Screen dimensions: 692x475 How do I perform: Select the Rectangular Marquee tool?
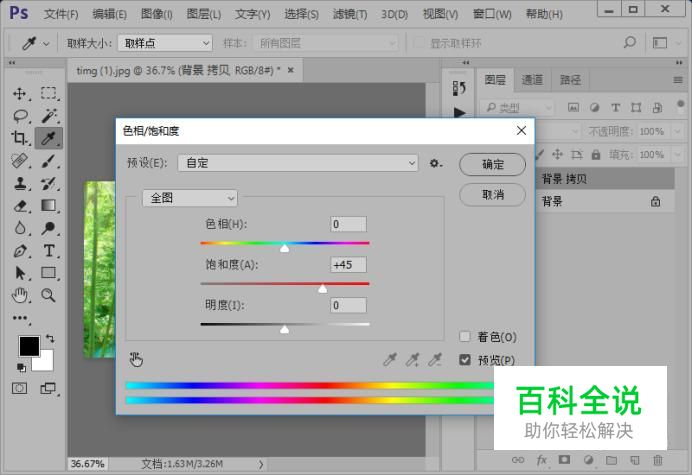click(x=49, y=94)
